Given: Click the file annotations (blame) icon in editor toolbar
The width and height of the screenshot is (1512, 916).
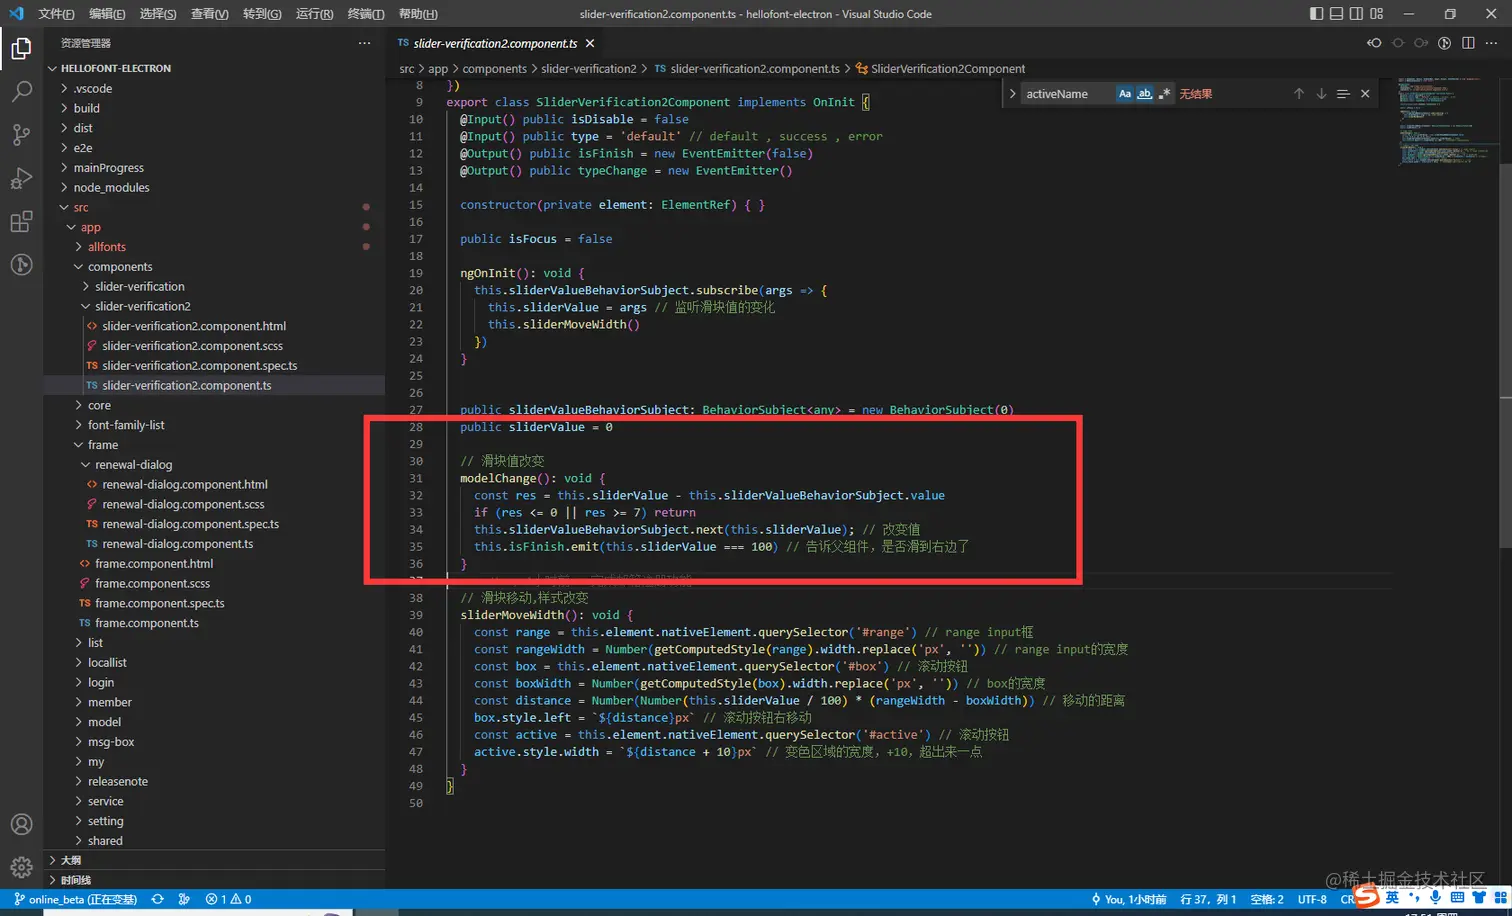Looking at the screenshot, I should pos(1444,43).
